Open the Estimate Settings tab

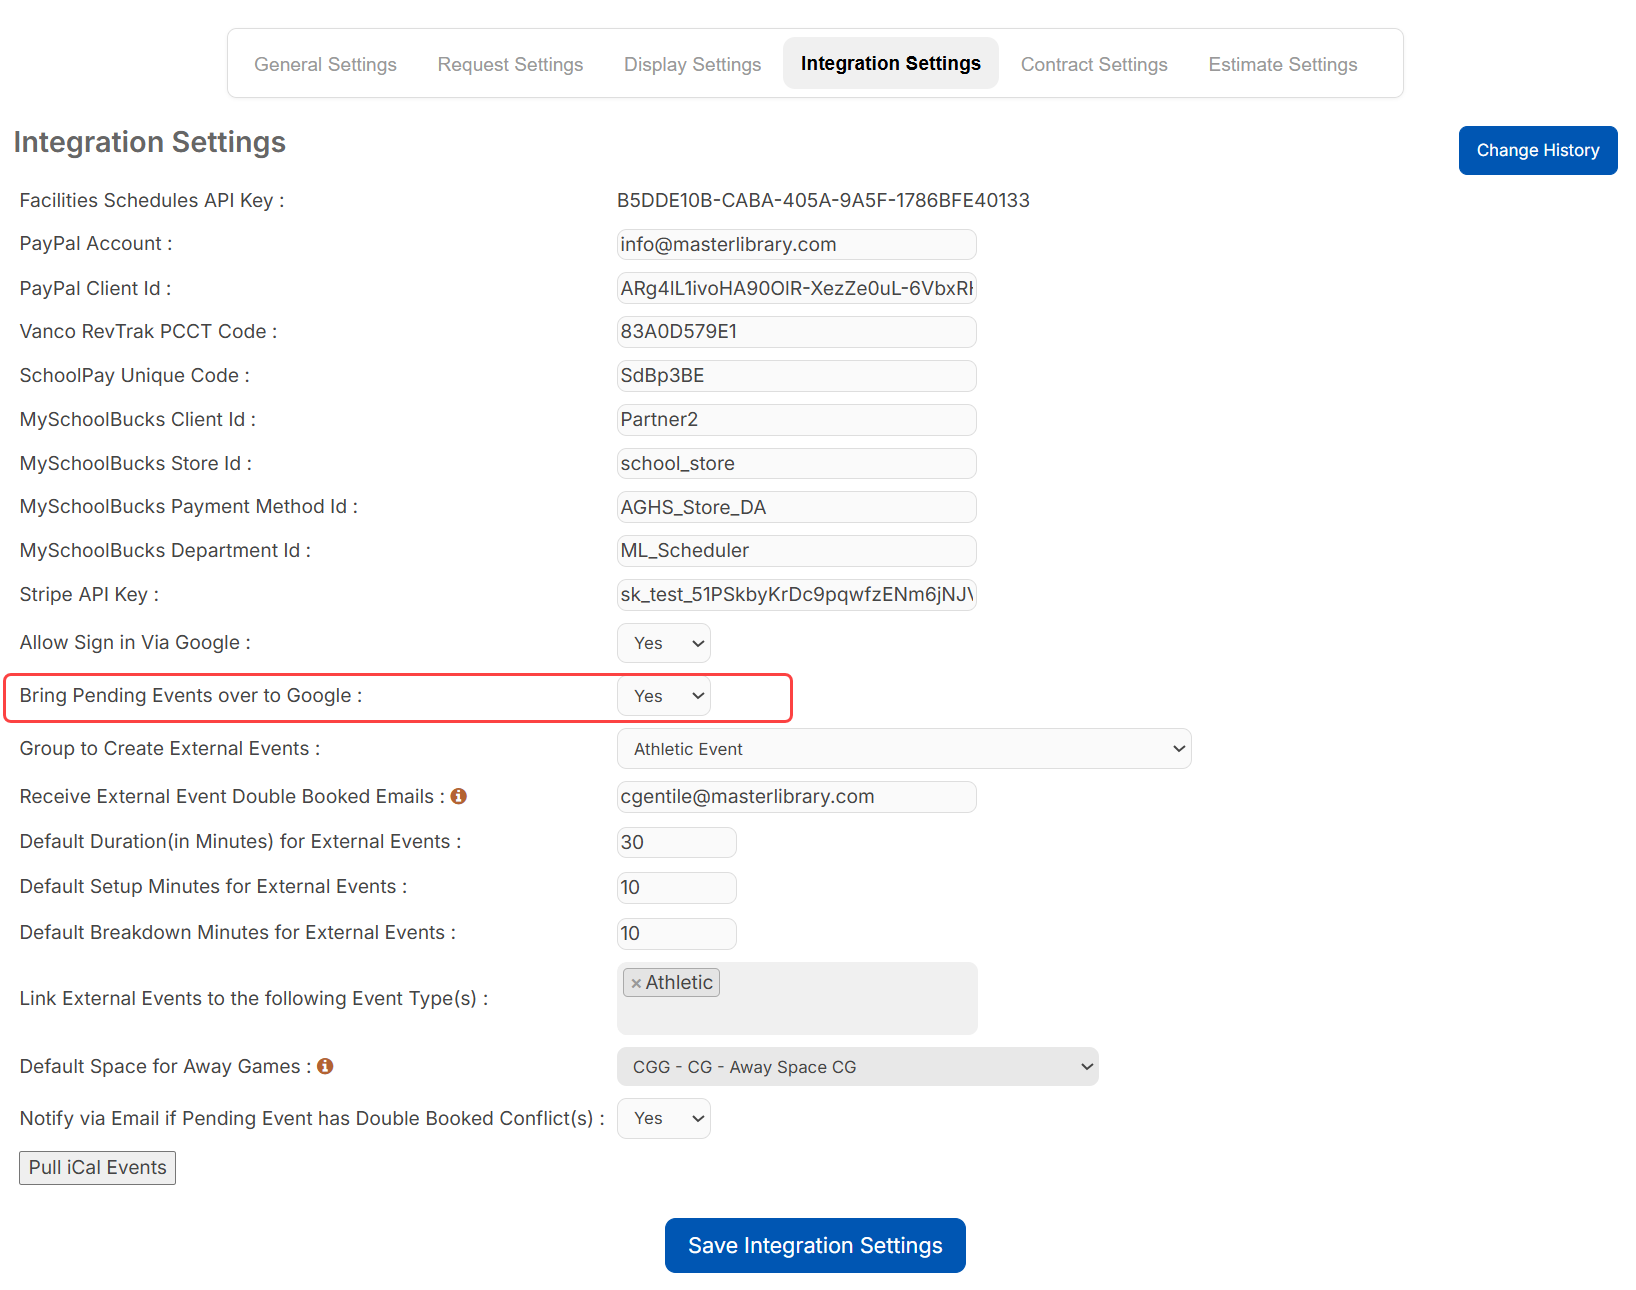(1282, 63)
